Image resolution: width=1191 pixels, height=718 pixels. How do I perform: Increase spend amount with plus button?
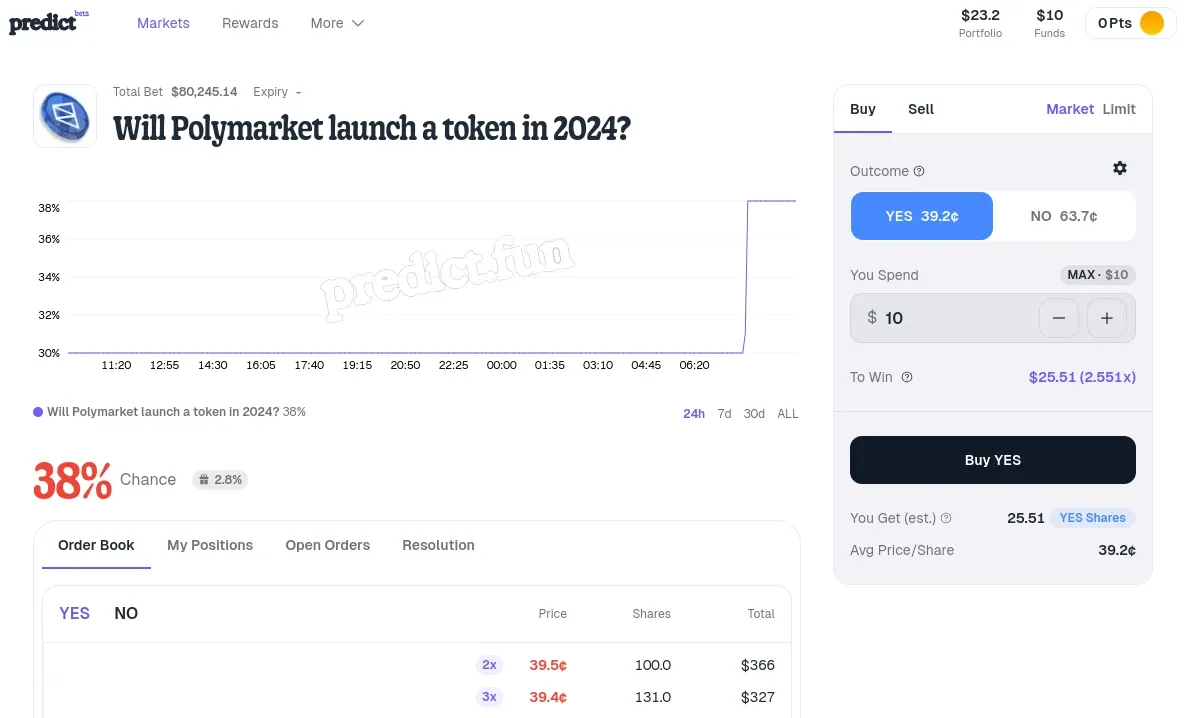tap(1107, 318)
